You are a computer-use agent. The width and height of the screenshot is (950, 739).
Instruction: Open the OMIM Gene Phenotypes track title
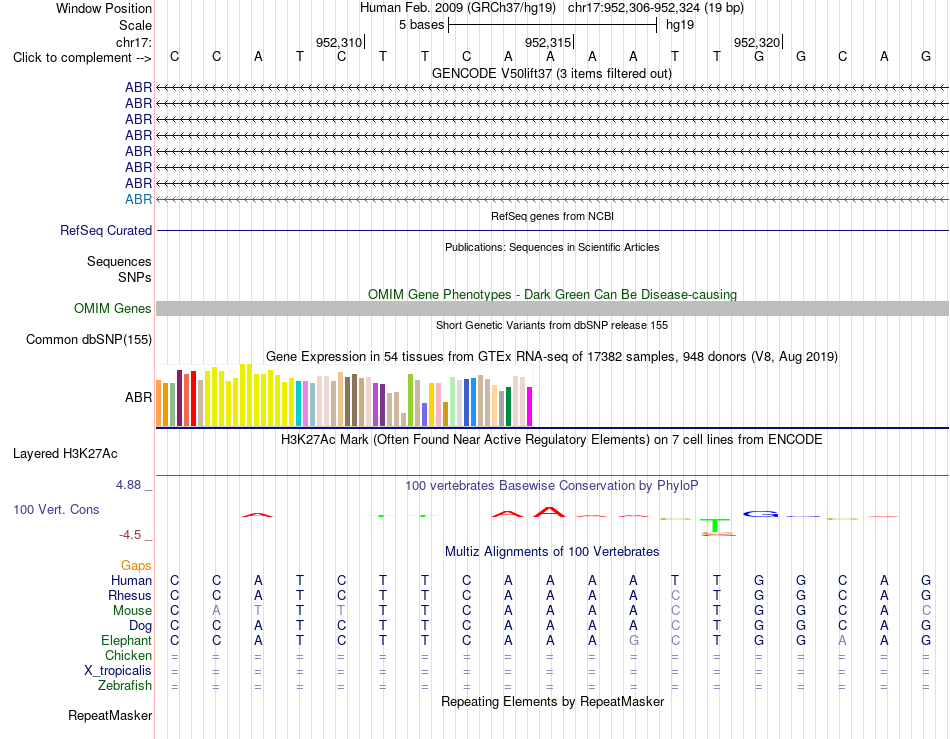click(x=552, y=295)
